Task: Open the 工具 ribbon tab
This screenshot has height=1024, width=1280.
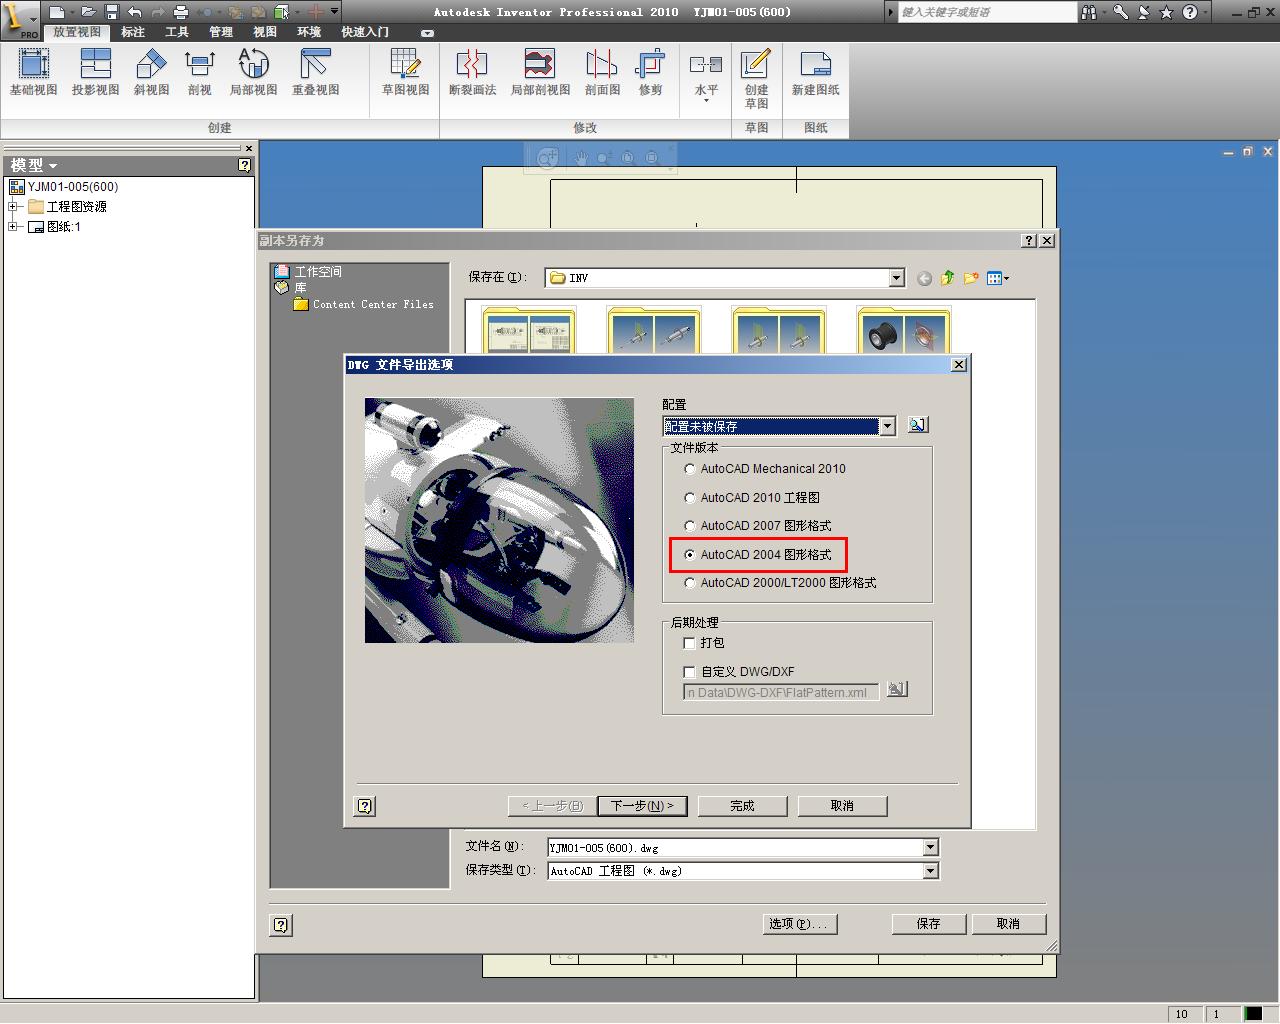Action: tap(177, 32)
